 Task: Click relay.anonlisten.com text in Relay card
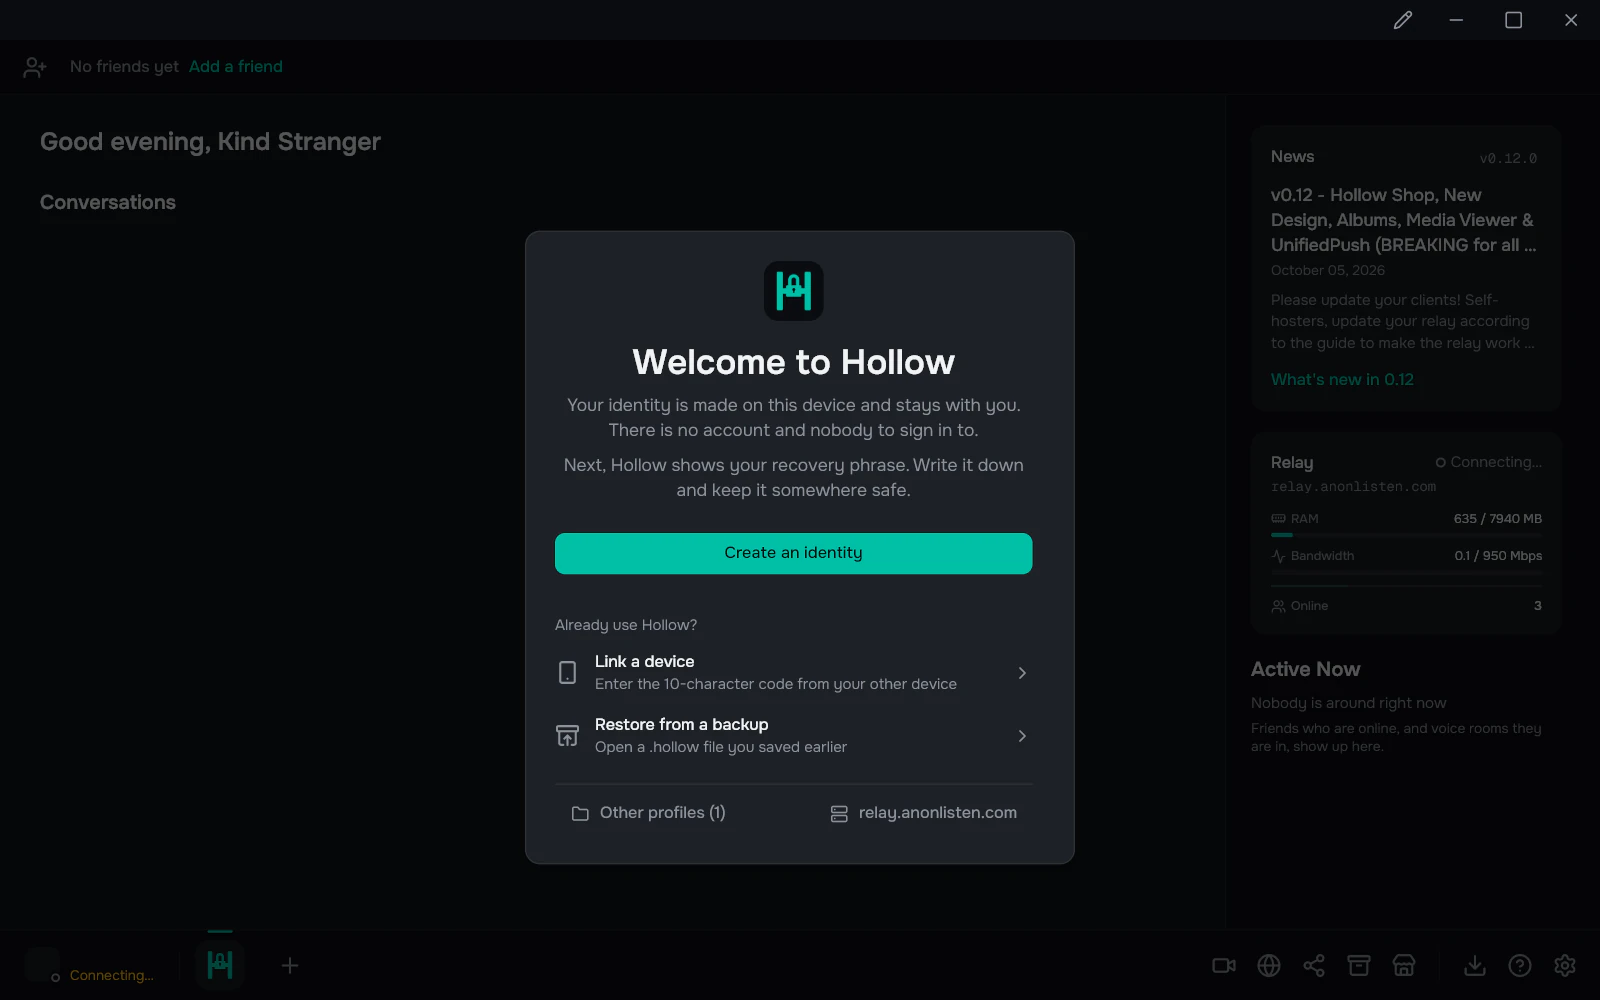coord(1353,487)
